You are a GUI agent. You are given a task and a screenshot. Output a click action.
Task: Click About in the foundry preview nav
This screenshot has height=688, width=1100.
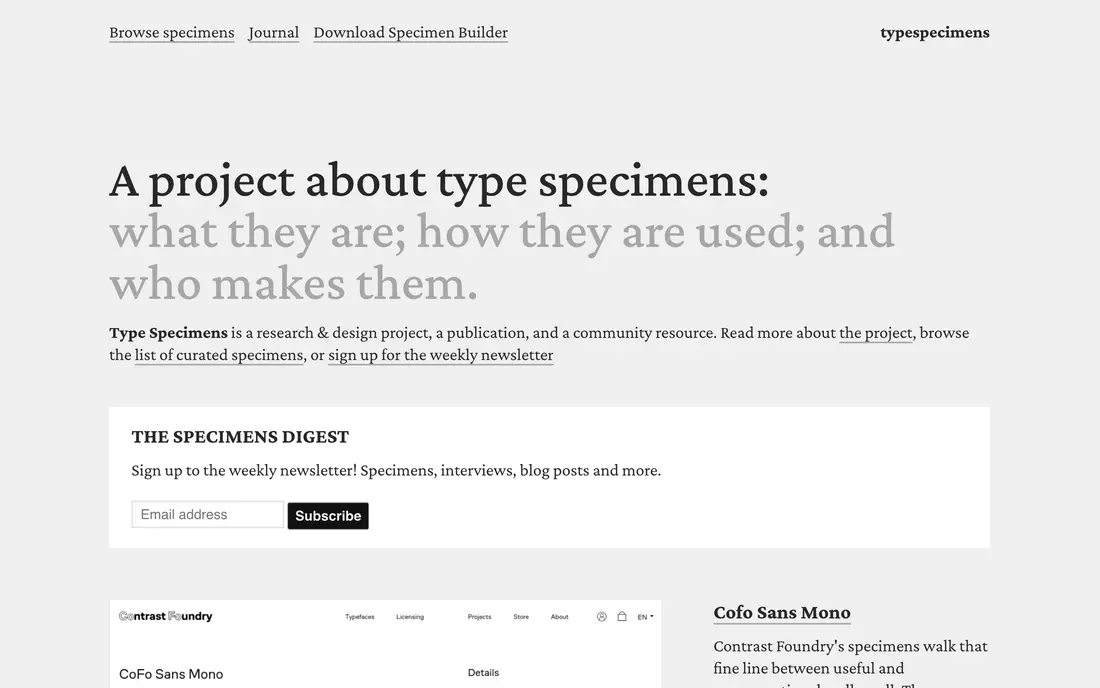[x=559, y=617]
